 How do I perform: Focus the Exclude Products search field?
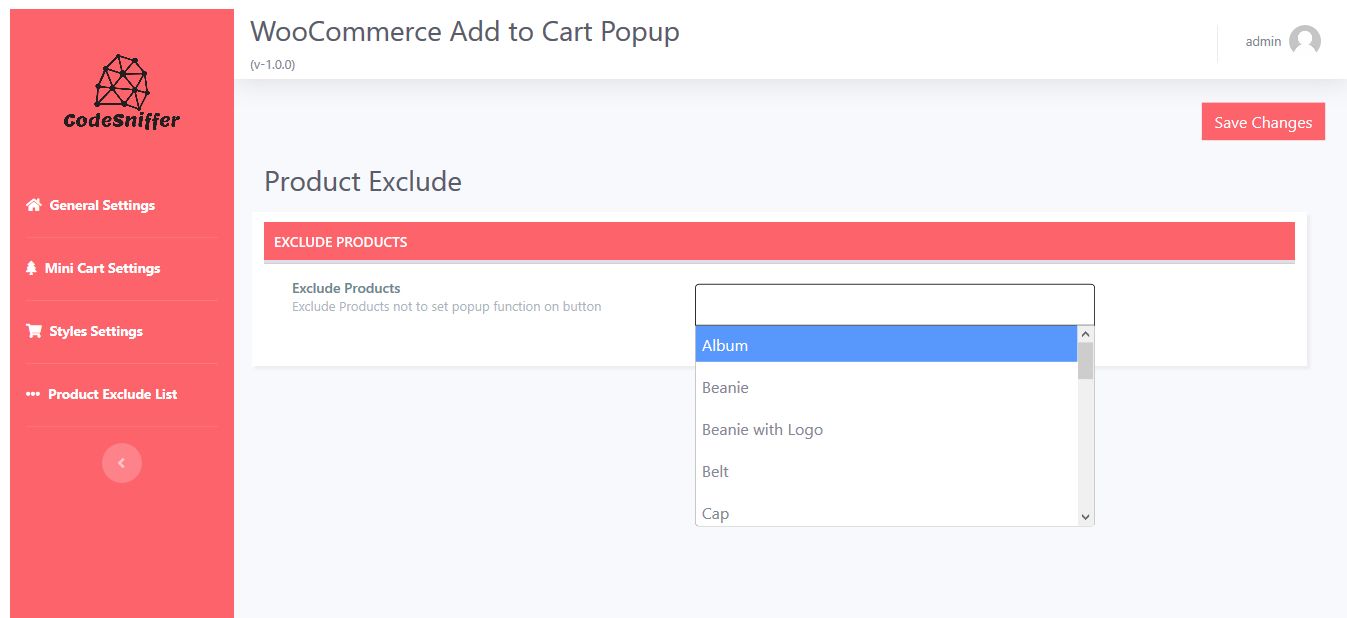894,304
